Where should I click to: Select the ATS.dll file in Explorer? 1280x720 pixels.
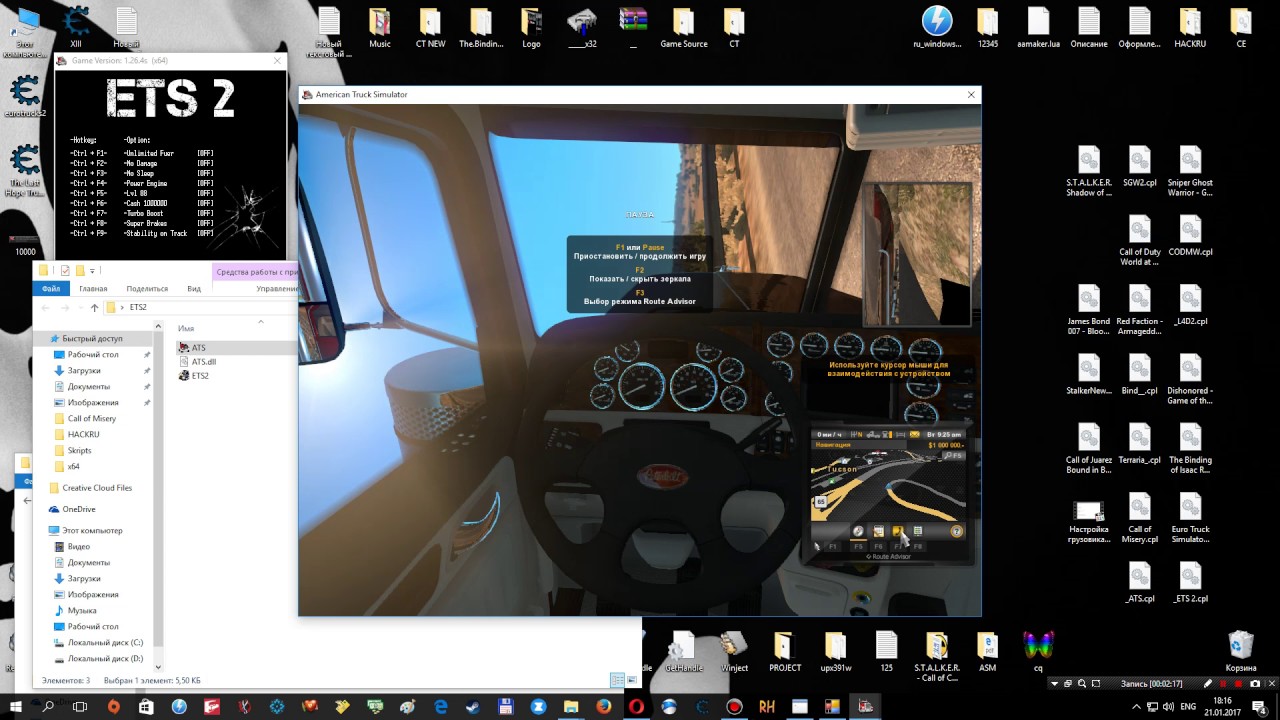point(204,361)
